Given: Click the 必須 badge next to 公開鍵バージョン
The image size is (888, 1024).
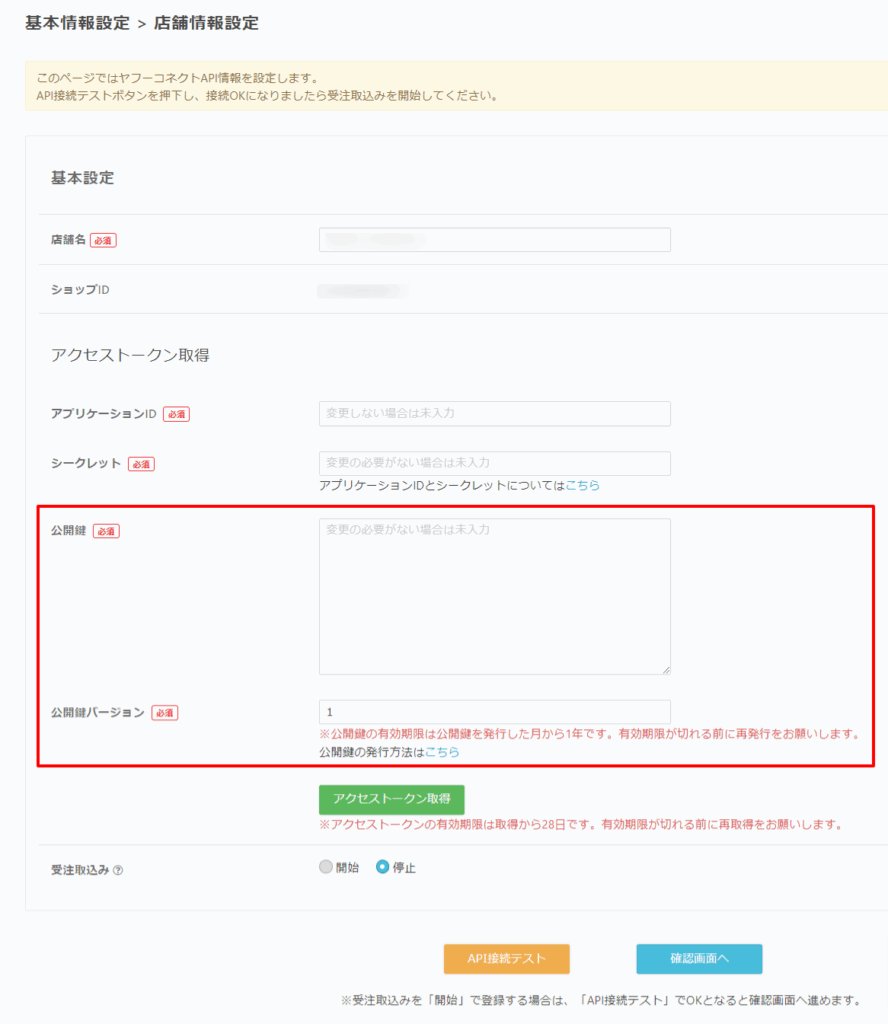Looking at the screenshot, I should (165, 713).
